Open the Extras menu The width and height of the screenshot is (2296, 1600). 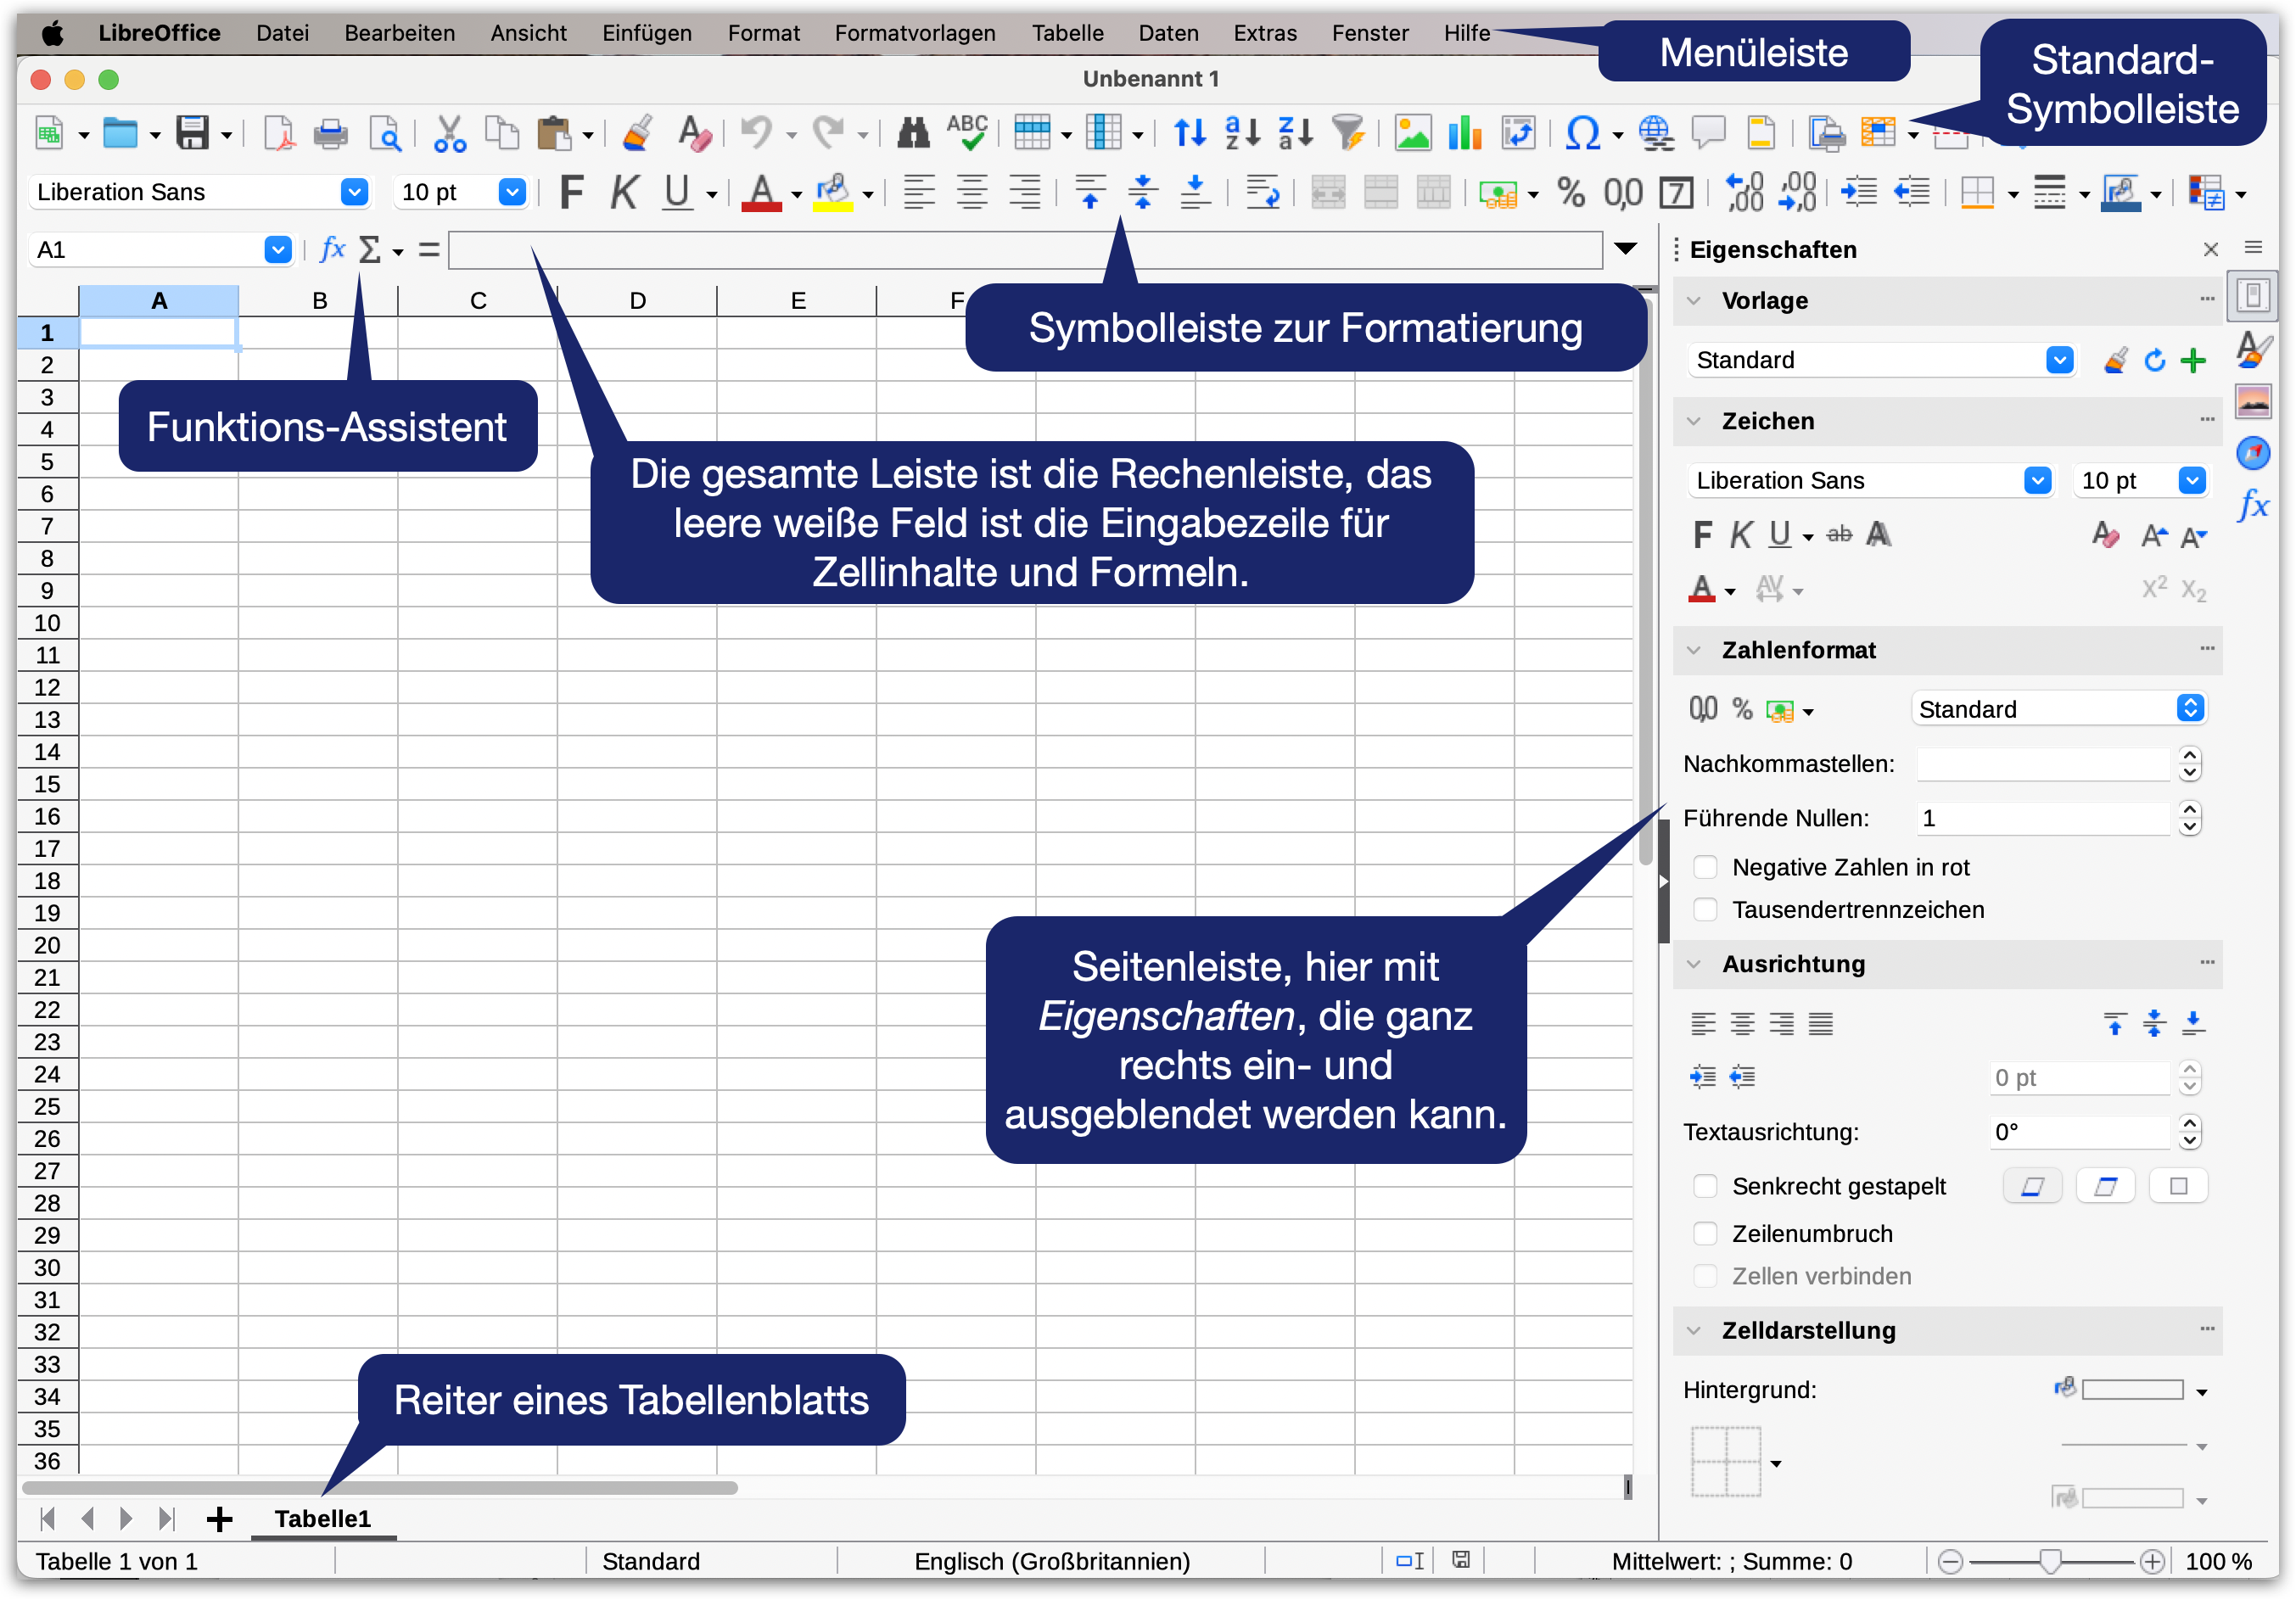1265,33
